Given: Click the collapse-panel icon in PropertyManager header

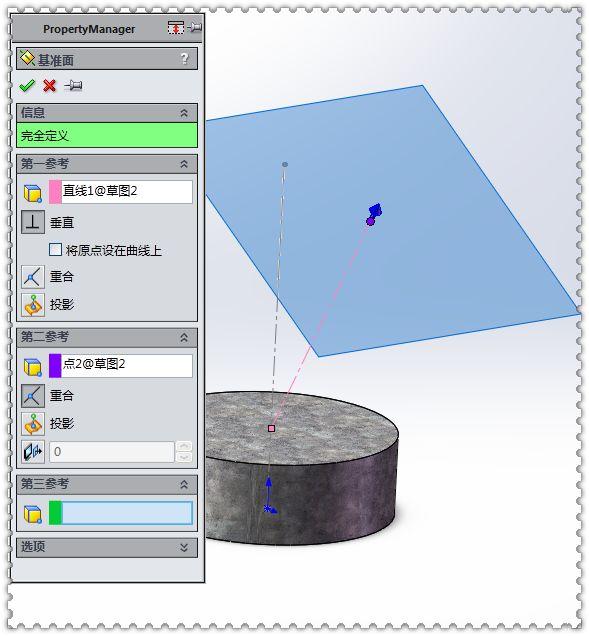Looking at the screenshot, I should (x=176, y=28).
